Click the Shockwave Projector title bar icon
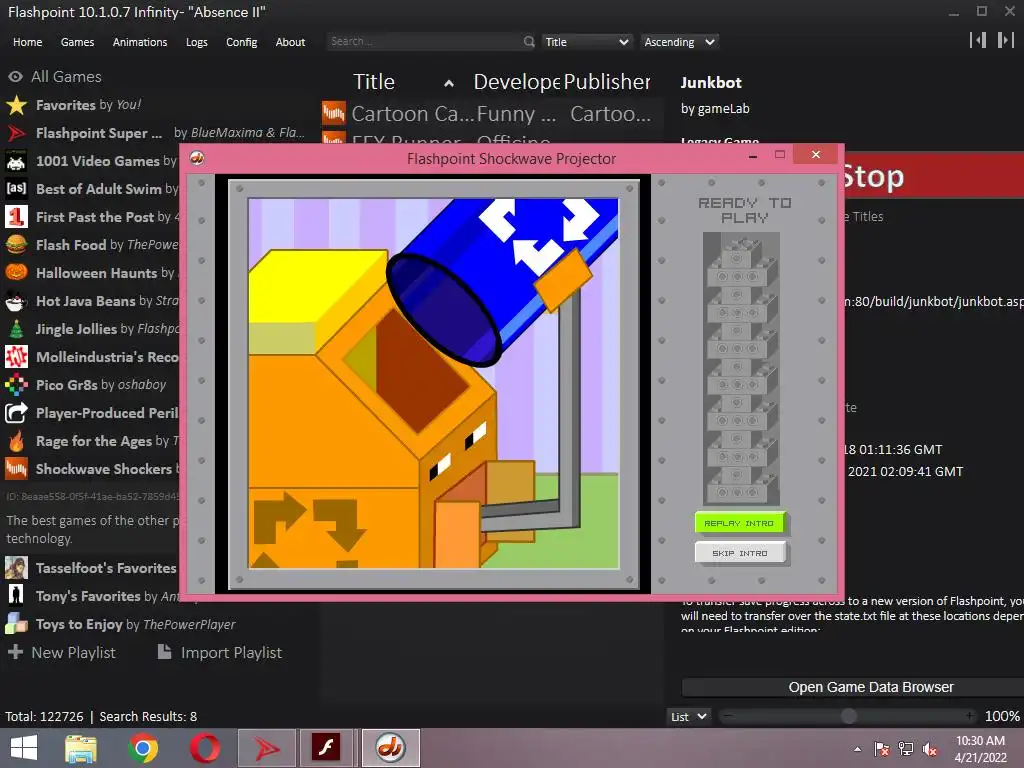Viewport: 1024px width, 768px height. (197, 158)
